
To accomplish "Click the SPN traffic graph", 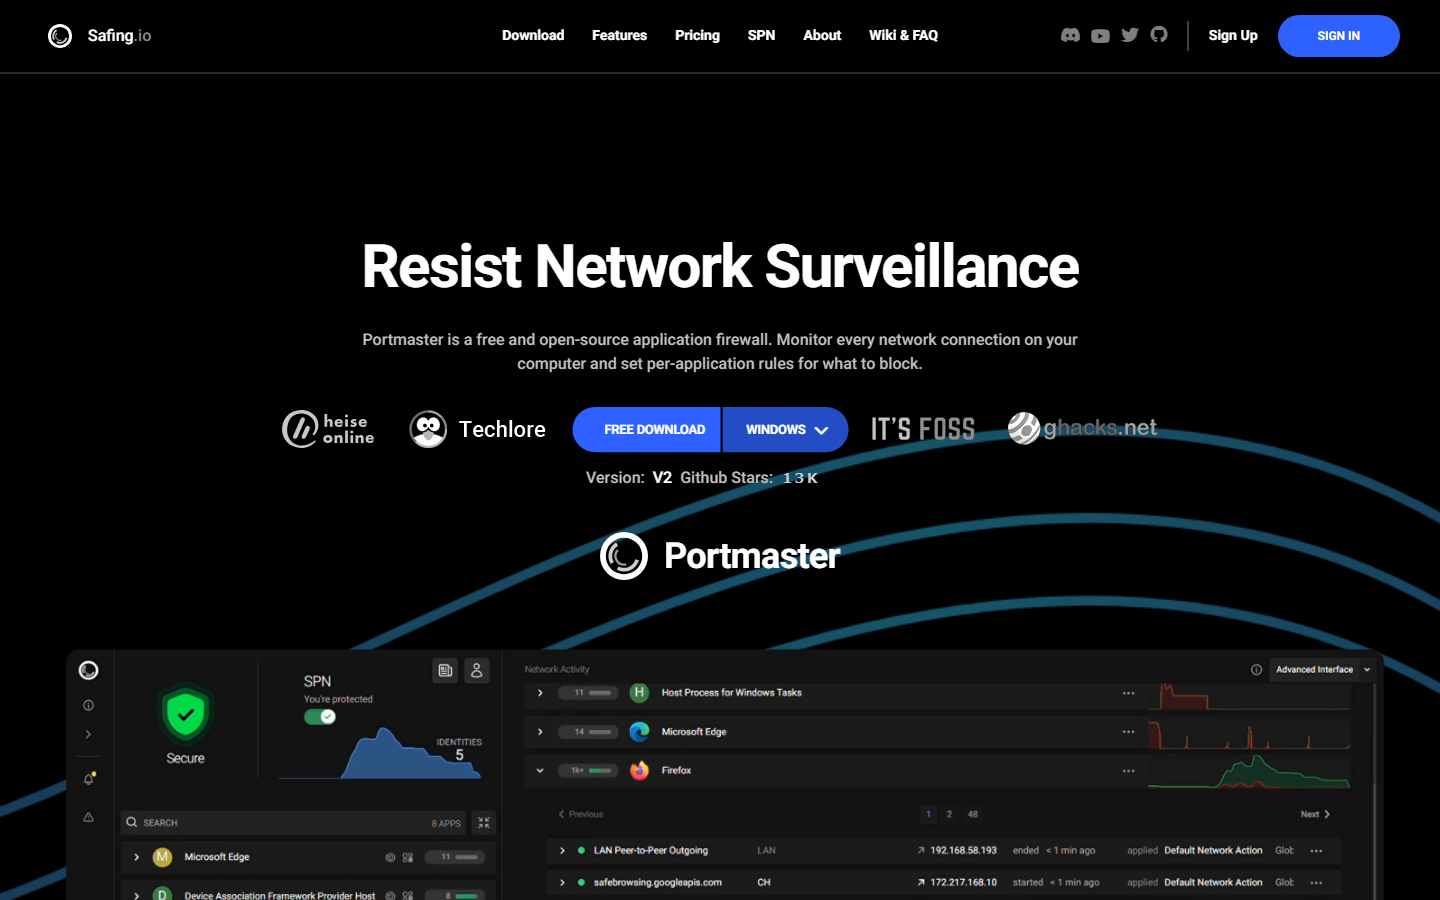I will (380, 754).
